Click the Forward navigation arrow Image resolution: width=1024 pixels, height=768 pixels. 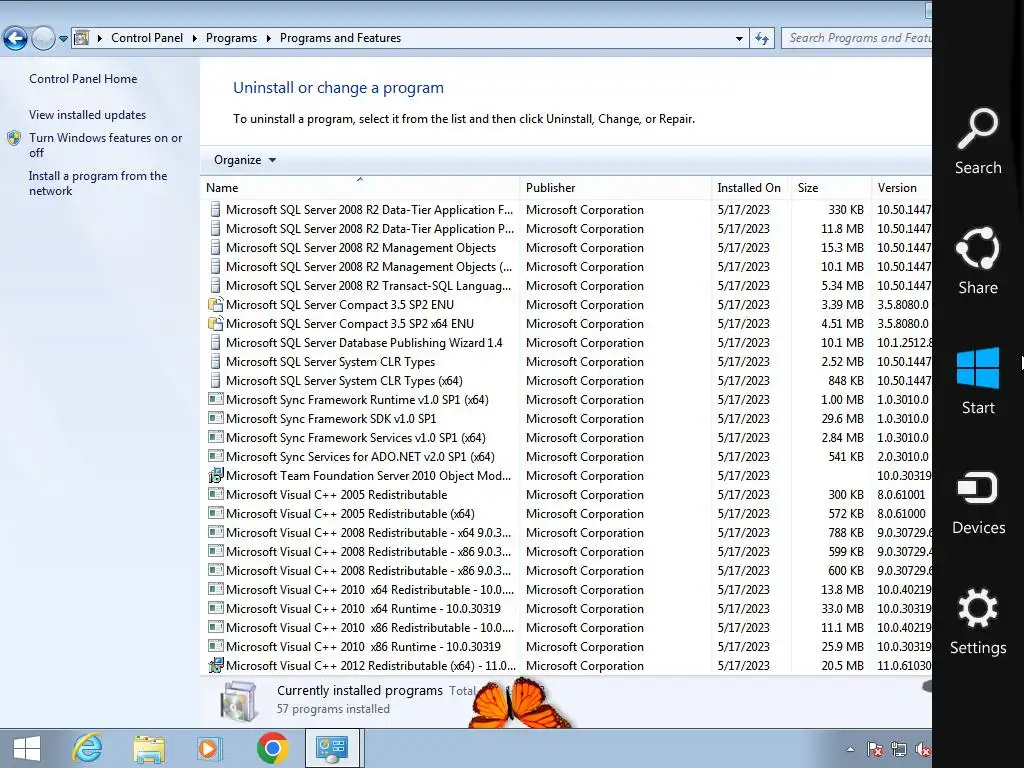43,39
